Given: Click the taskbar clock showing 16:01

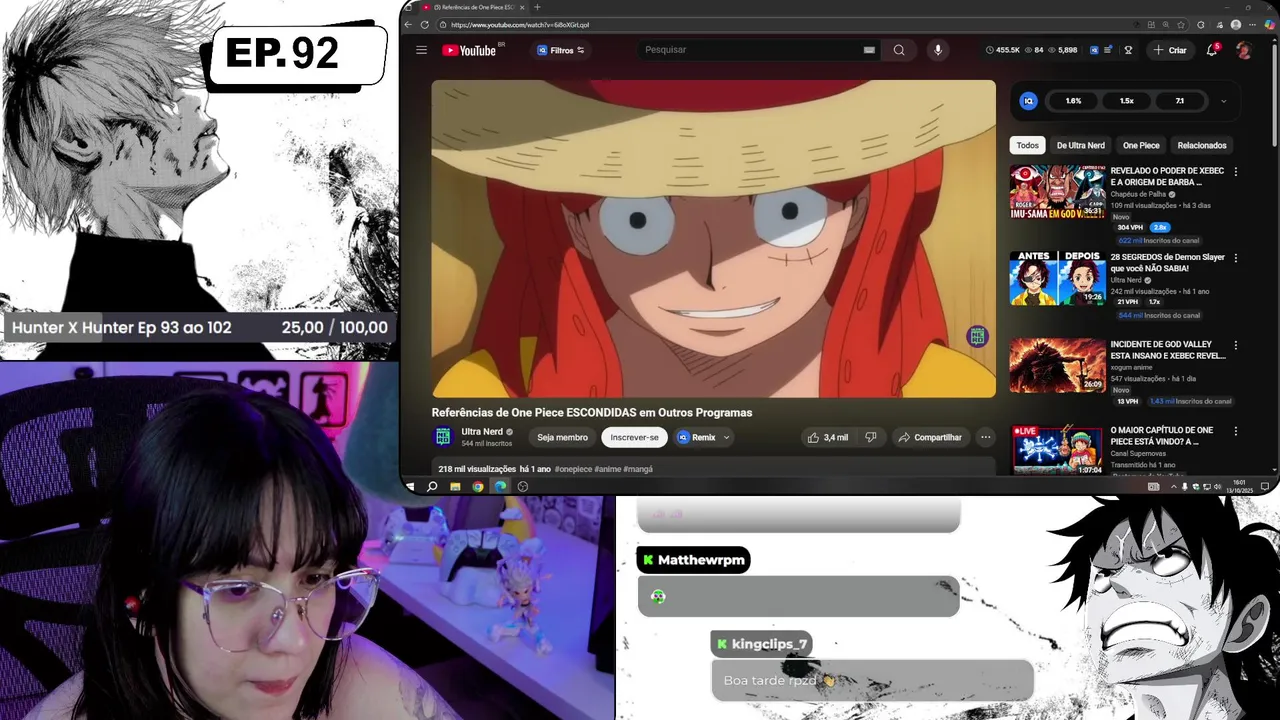Looking at the screenshot, I should tap(1240, 486).
